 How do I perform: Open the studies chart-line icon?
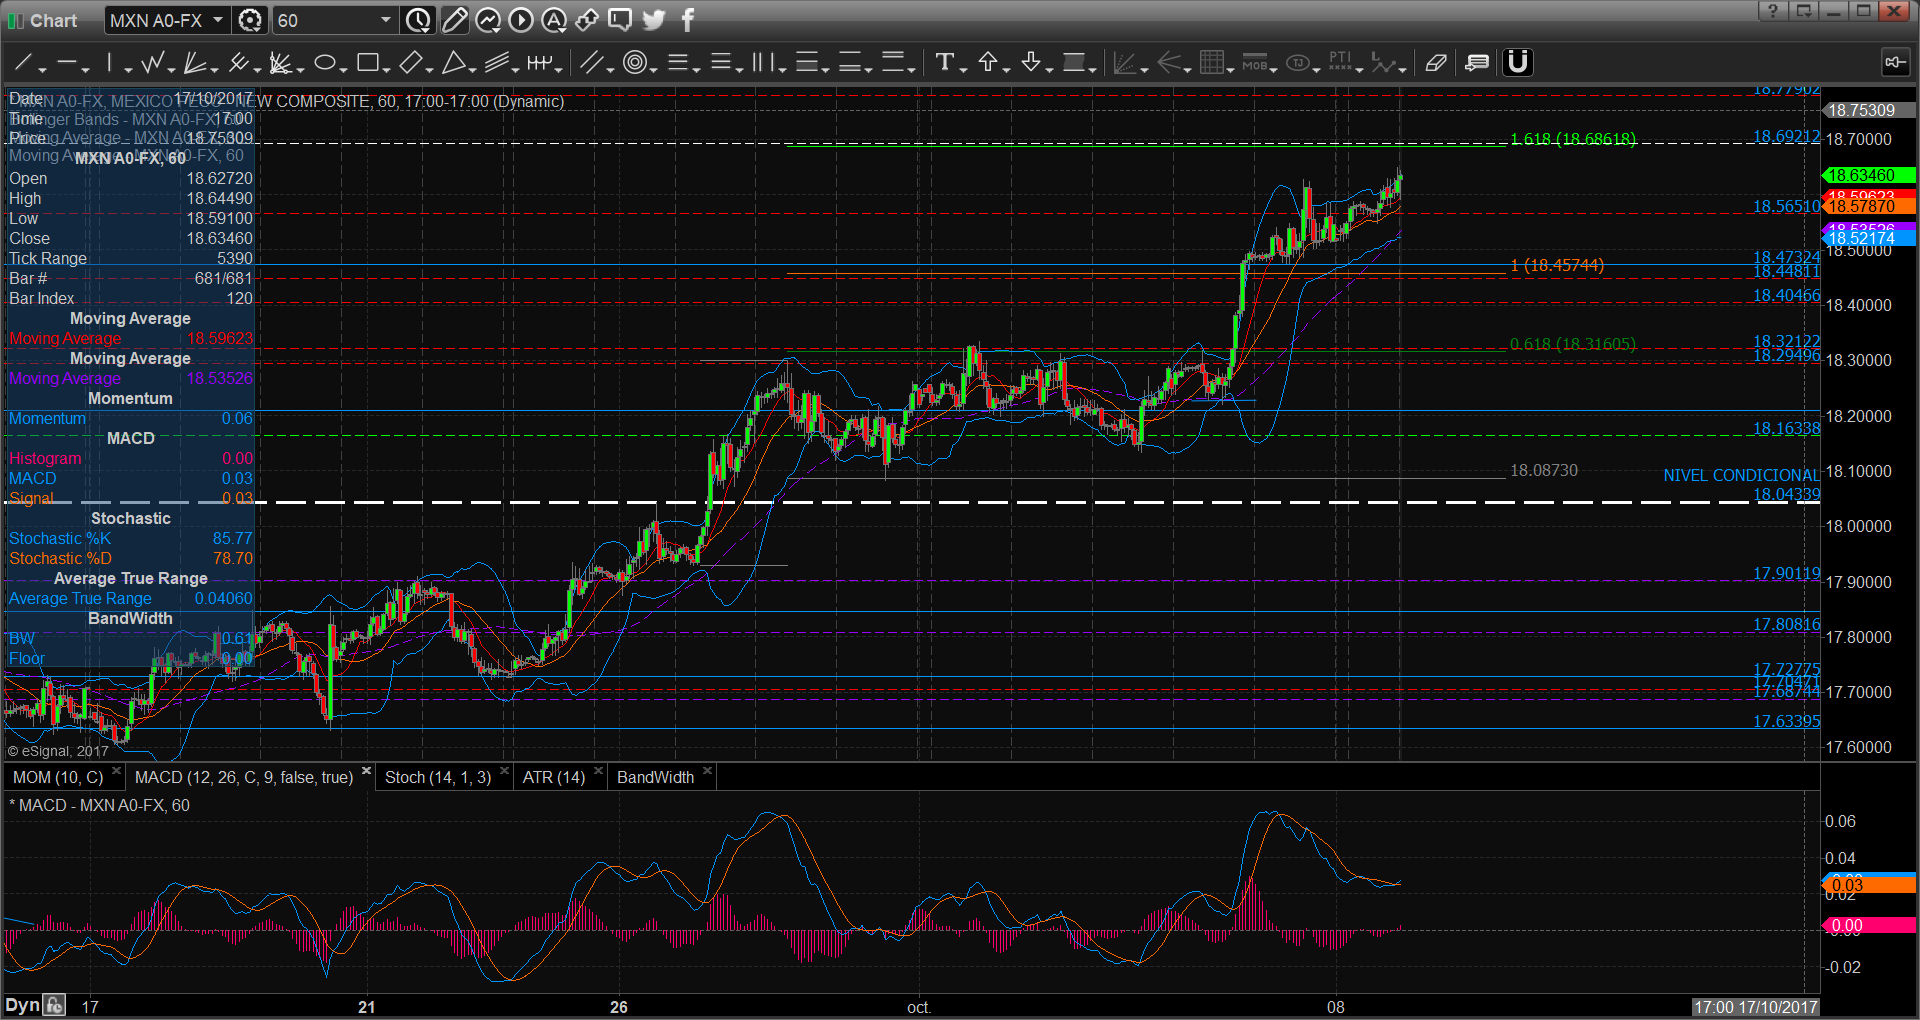click(488, 20)
